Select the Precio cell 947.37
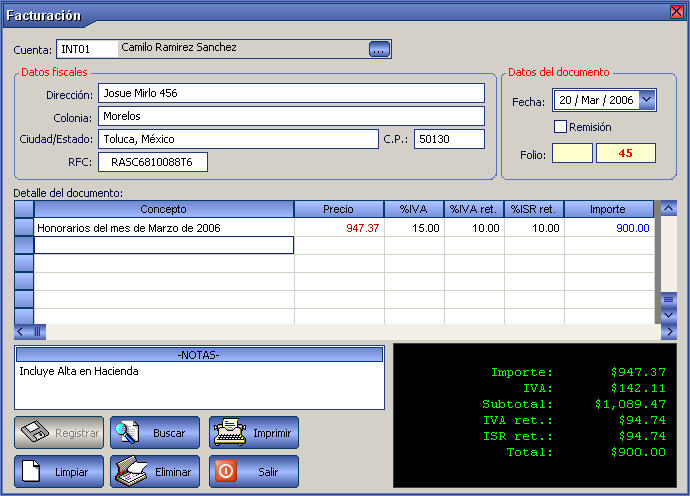 pos(339,228)
